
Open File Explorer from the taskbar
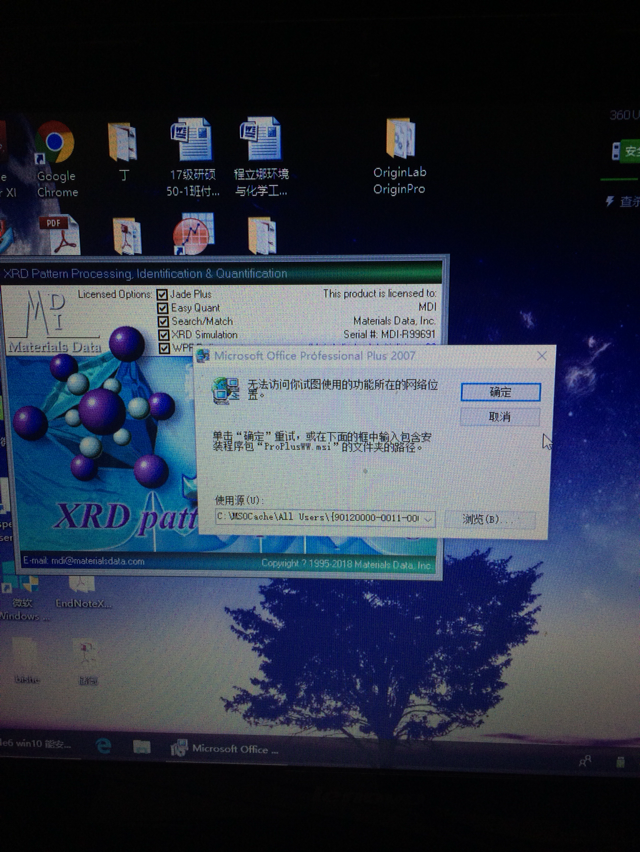pyautogui.click(x=142, y=747)
